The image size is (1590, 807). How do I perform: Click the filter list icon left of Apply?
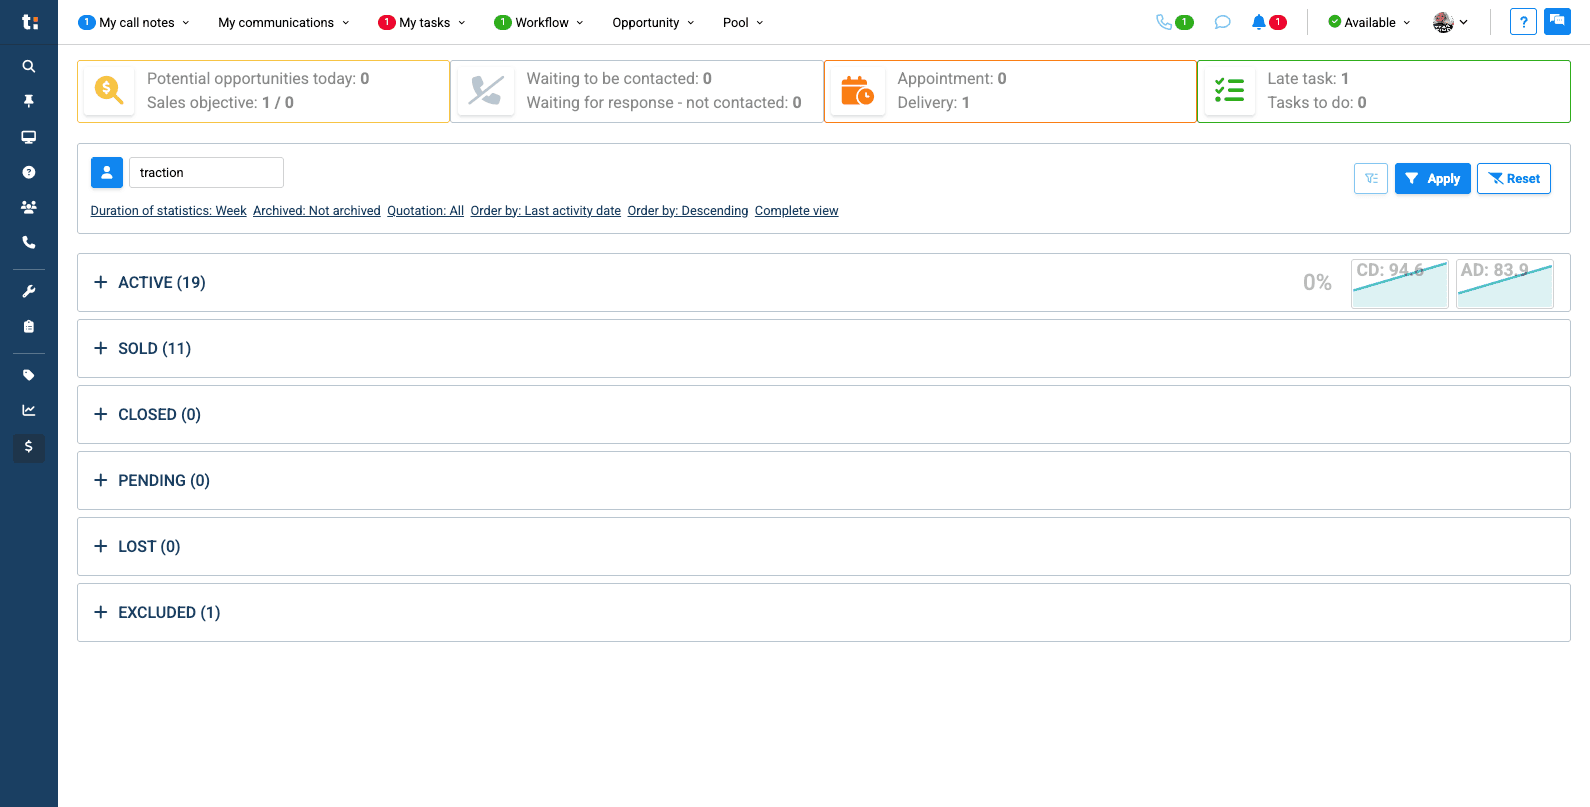[1371, 179]
